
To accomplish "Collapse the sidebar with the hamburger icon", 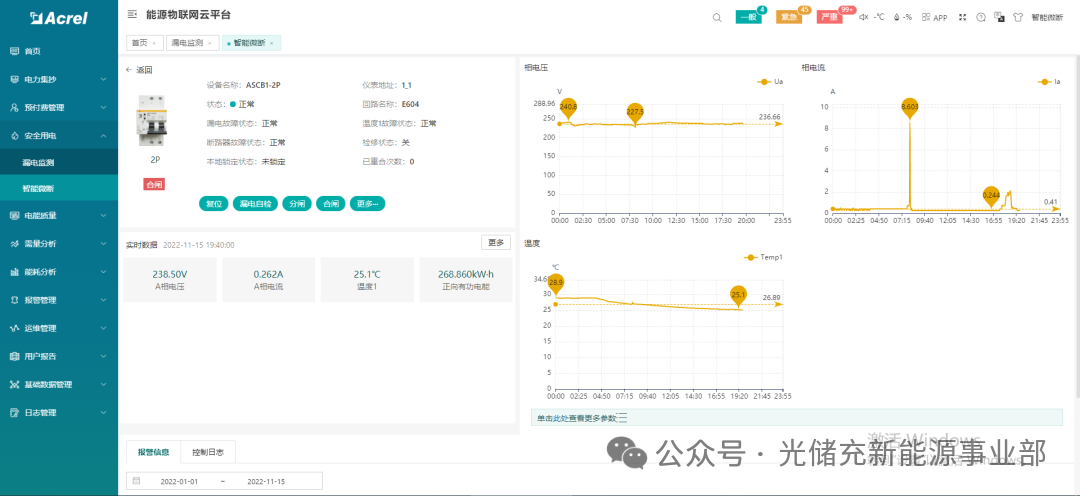I will tap(132, 14).
